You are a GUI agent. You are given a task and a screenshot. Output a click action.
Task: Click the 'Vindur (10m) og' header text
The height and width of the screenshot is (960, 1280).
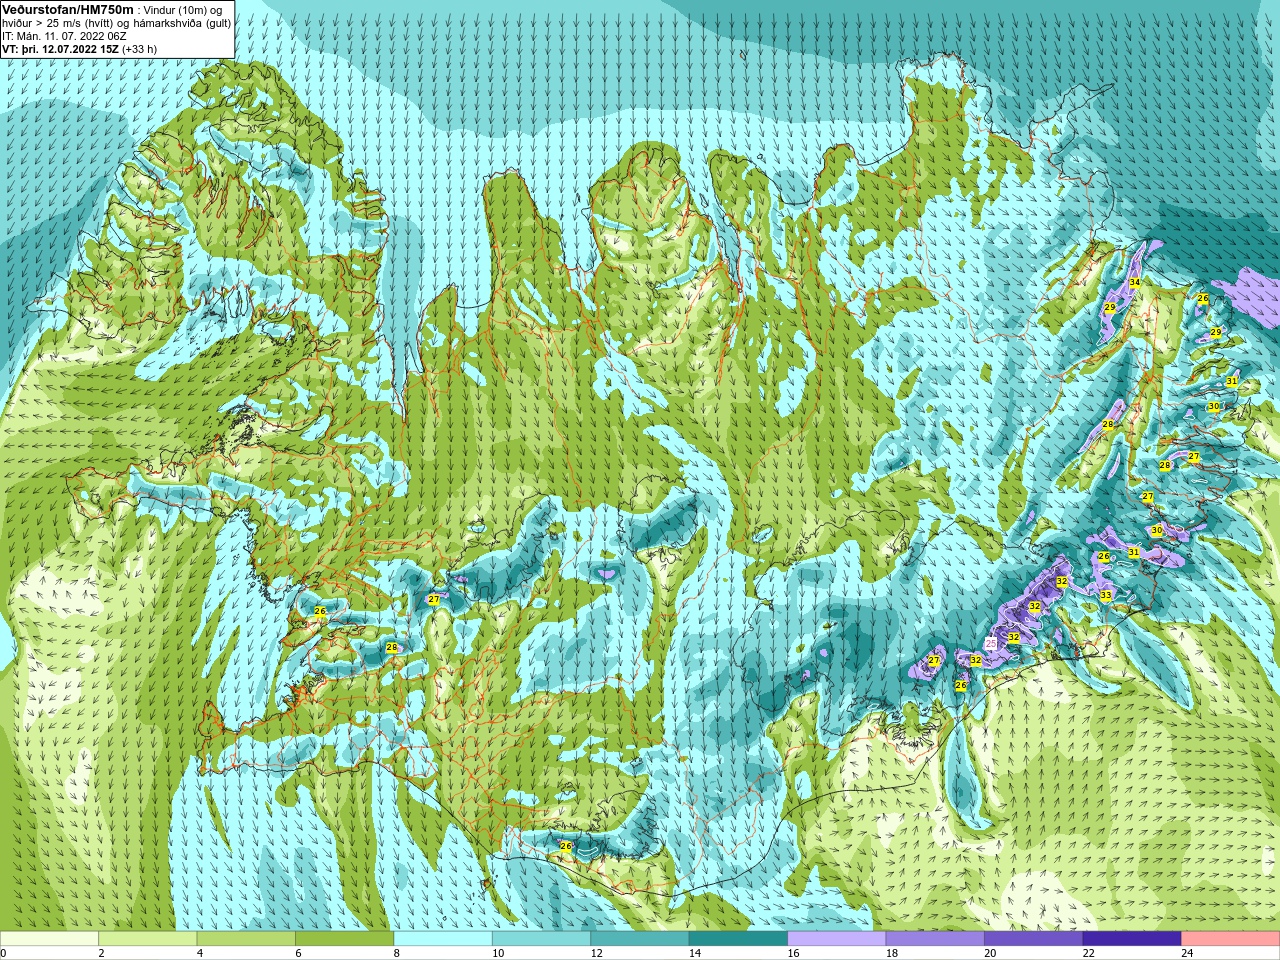pos(185,10)
